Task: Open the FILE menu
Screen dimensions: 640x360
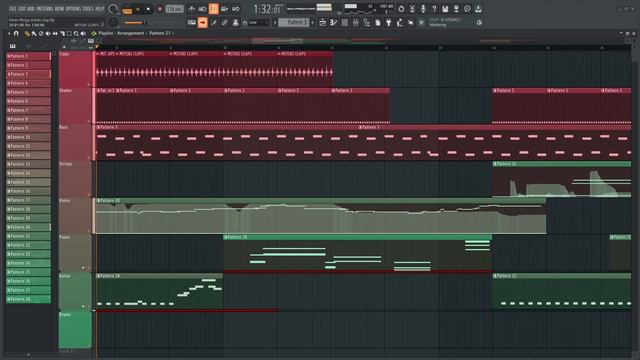Action: [x=12, y=9]
